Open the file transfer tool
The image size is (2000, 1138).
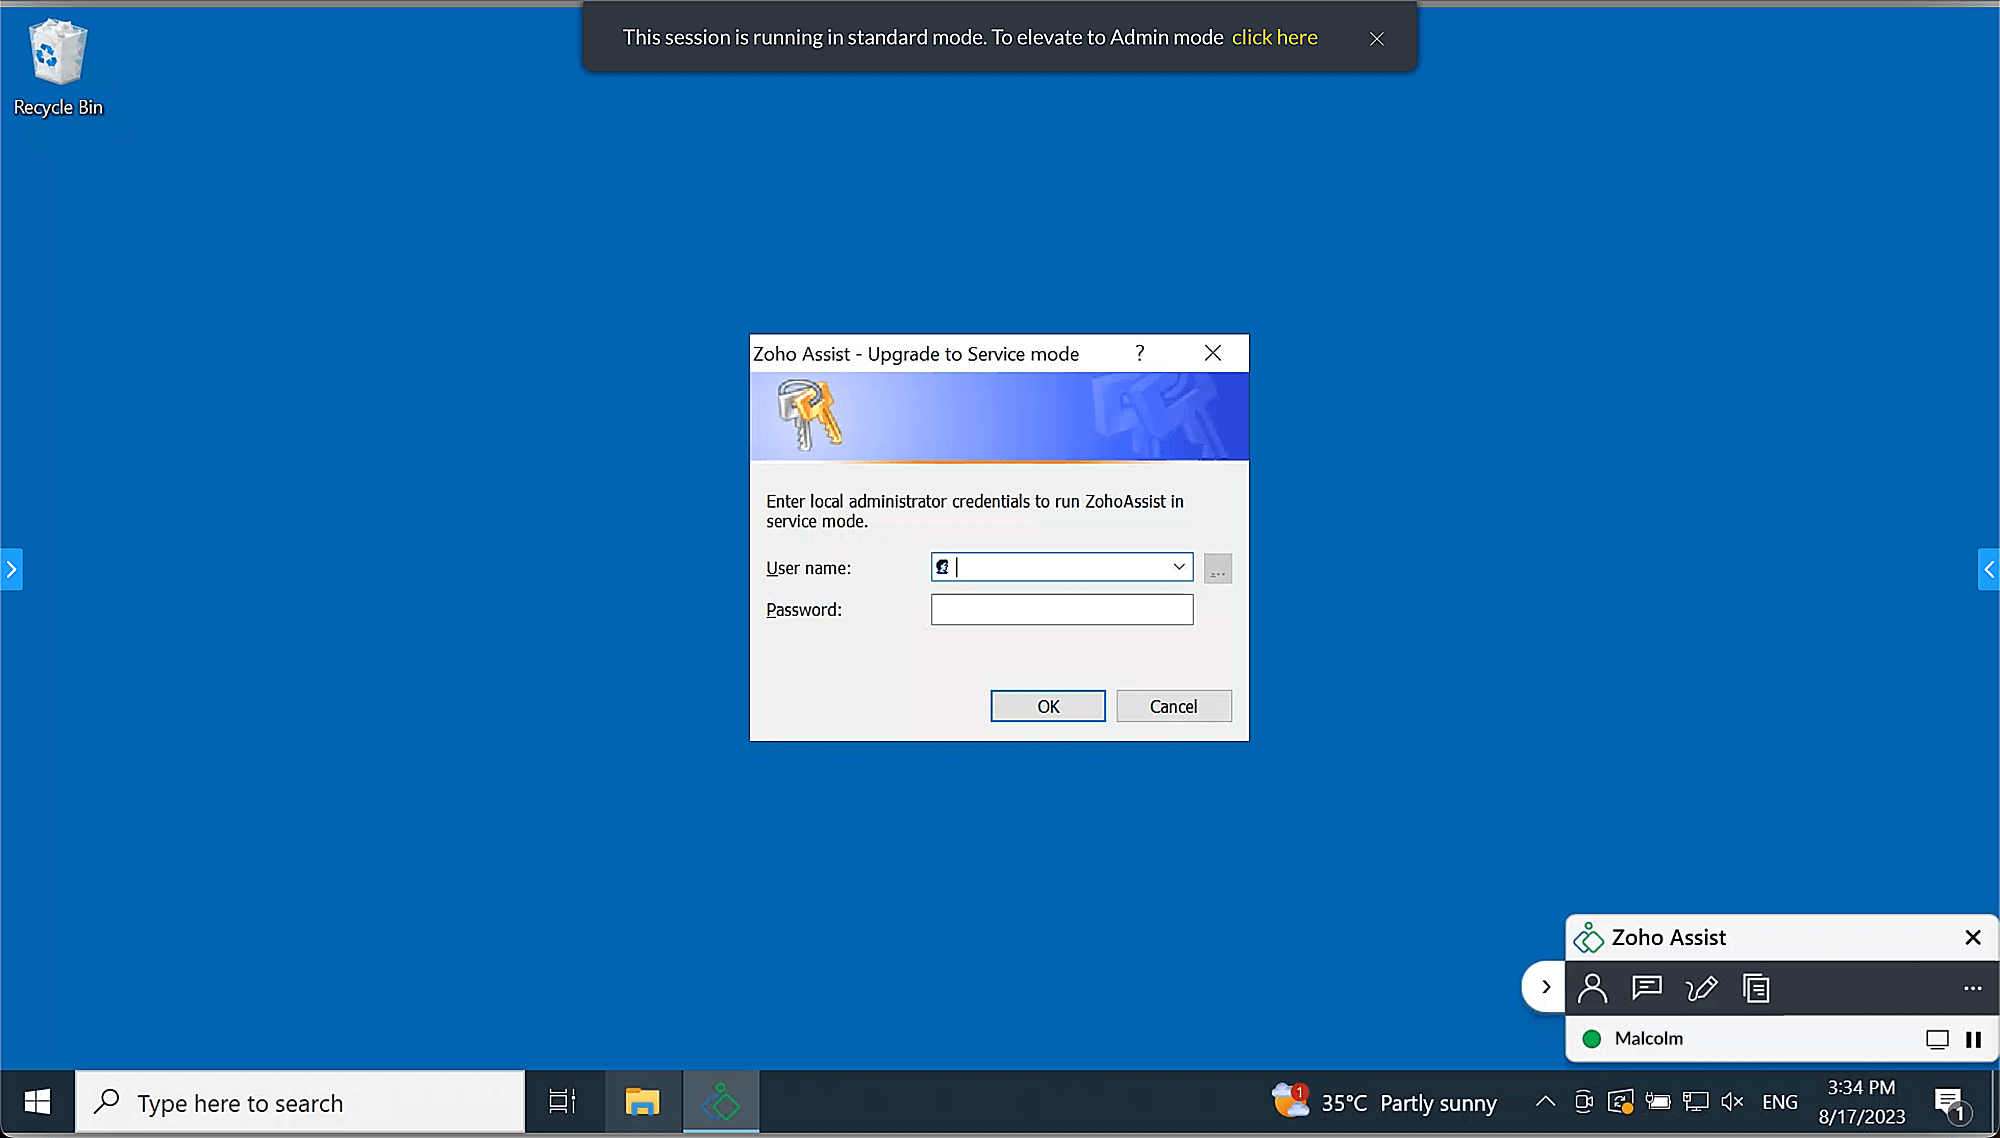coord(1756,988)
